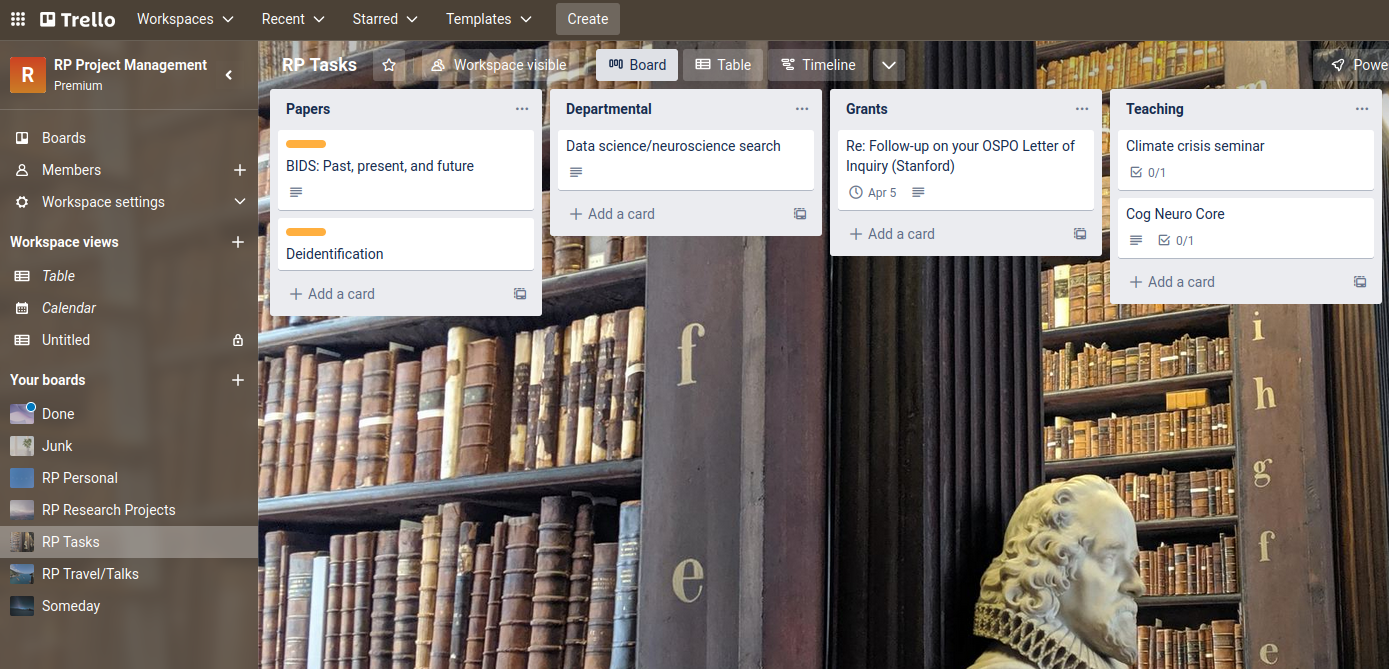Viewport: 1389px width, 669px height.
Task: Switch to the Timeline view tab
Action: (x=817, y=65)
